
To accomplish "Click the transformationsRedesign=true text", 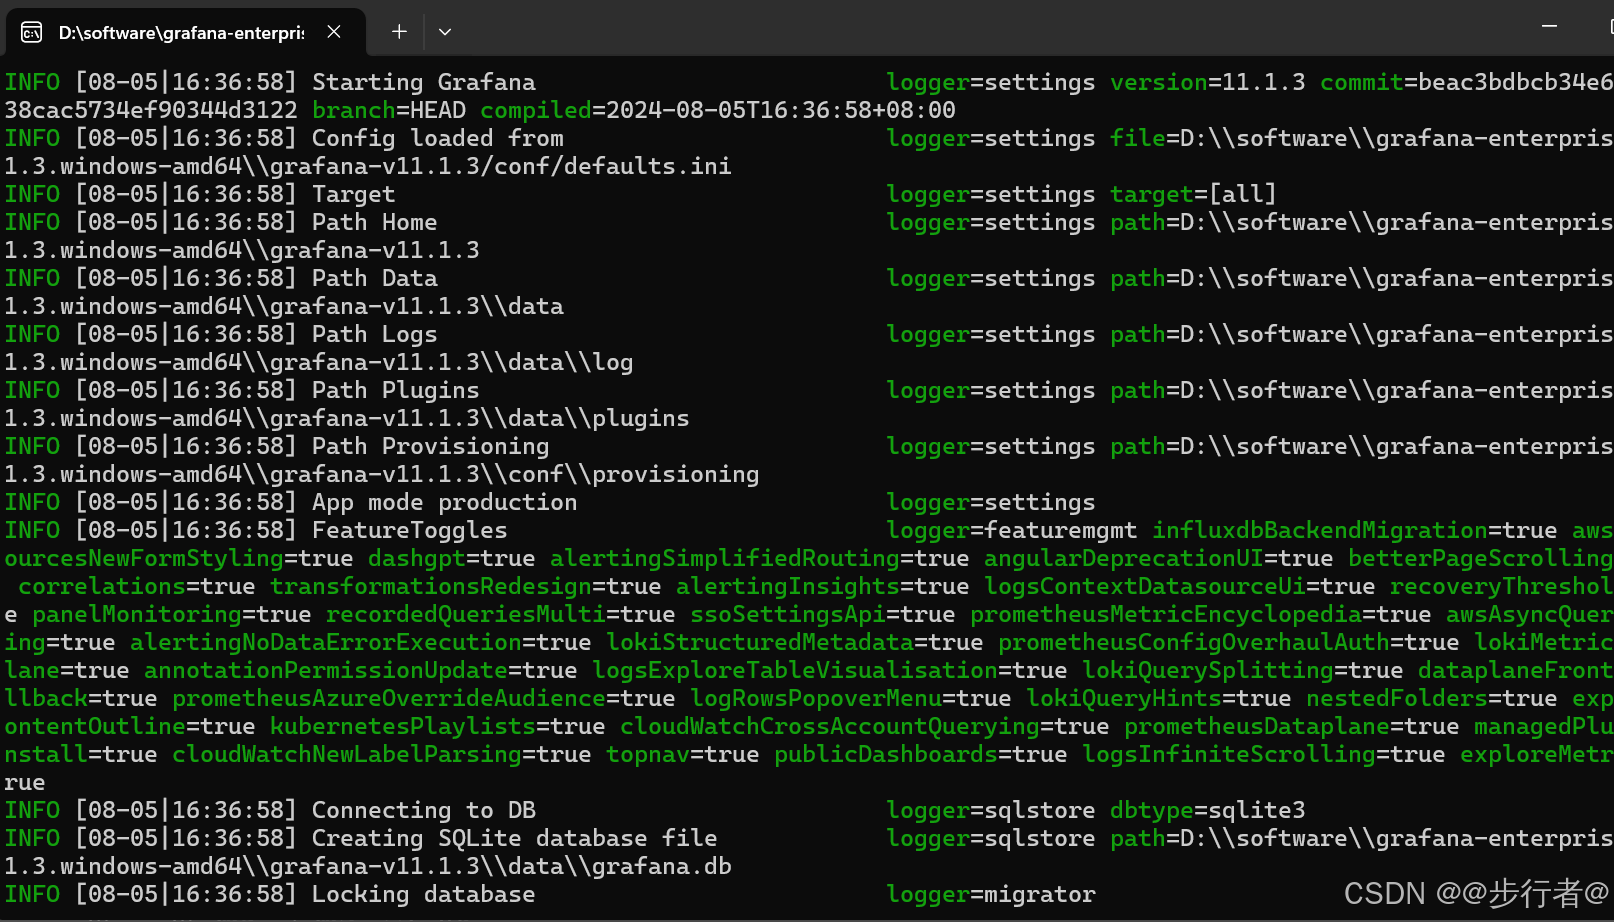I will click(x=466, y=586).
